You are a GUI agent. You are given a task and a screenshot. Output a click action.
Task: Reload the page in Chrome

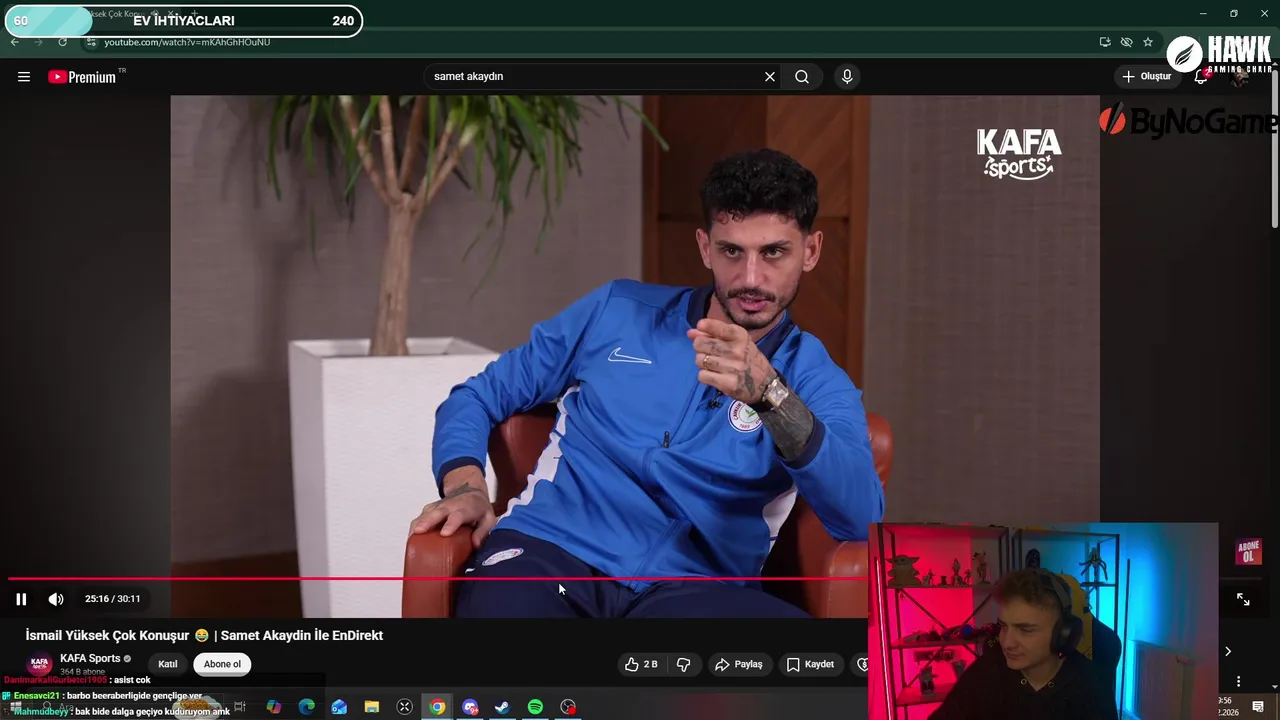coord(62,42)
